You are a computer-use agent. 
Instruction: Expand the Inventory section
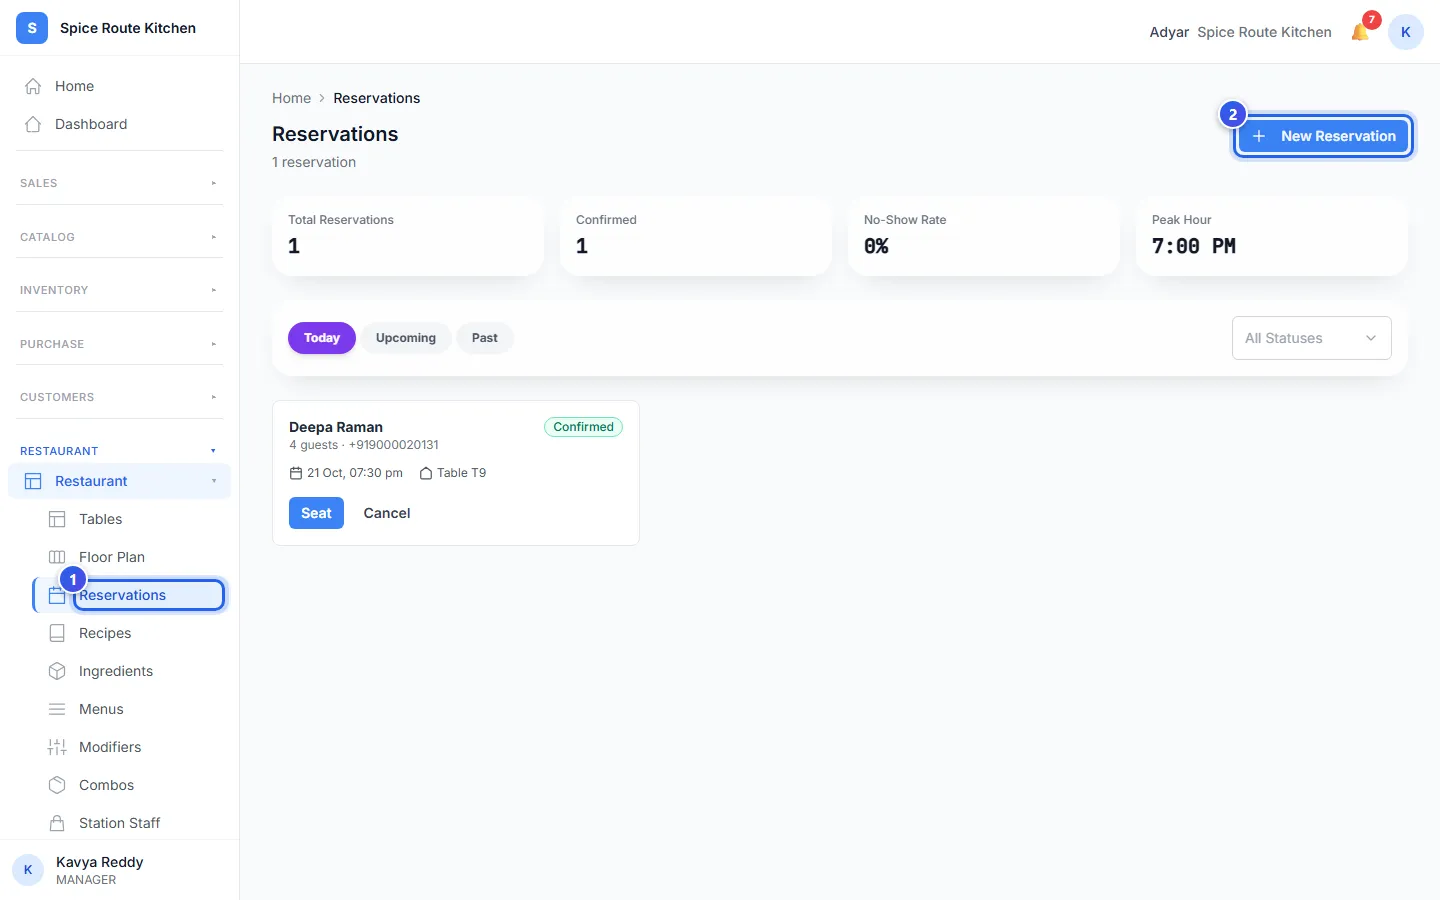[120, 290]
